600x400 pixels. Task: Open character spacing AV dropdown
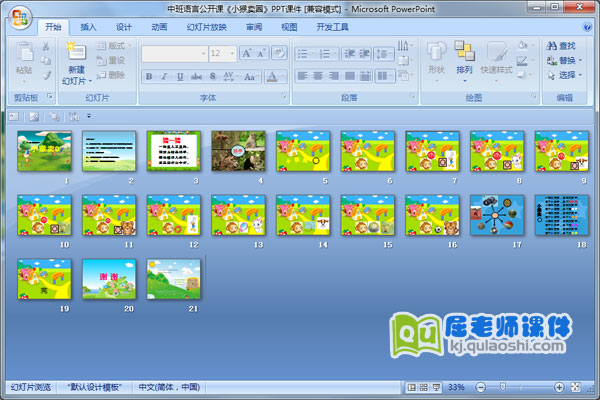coord(230,77)
